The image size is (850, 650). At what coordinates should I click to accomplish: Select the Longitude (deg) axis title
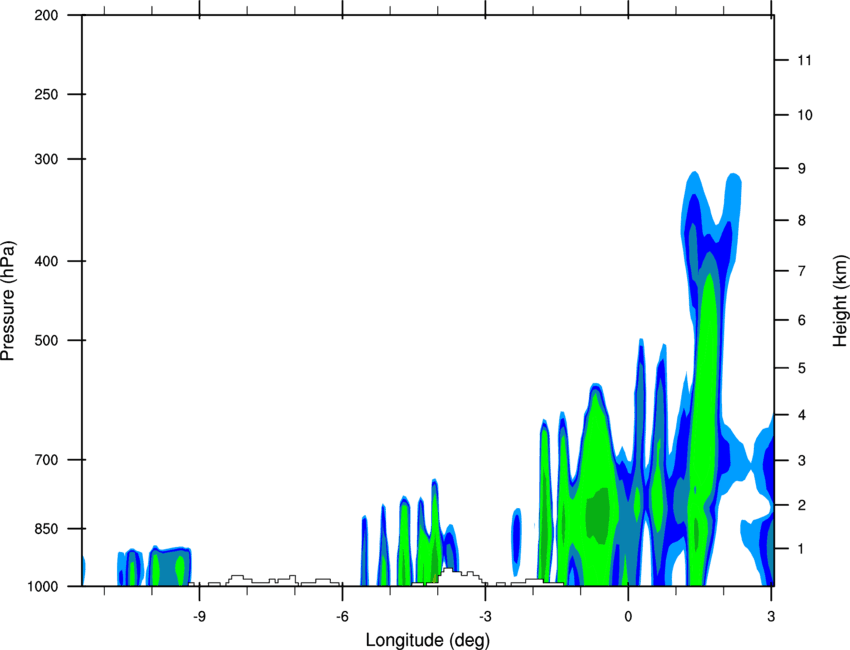click(428, 640)
